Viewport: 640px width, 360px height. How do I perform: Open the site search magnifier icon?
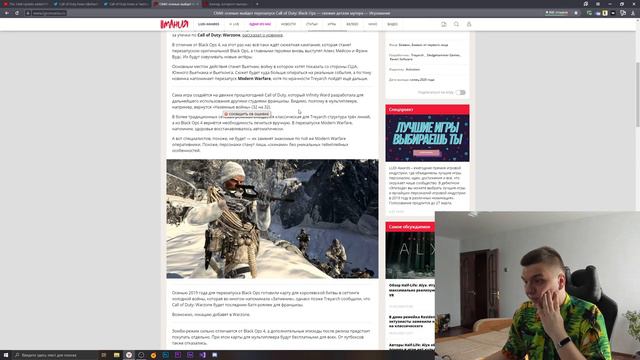click(456, 24)
